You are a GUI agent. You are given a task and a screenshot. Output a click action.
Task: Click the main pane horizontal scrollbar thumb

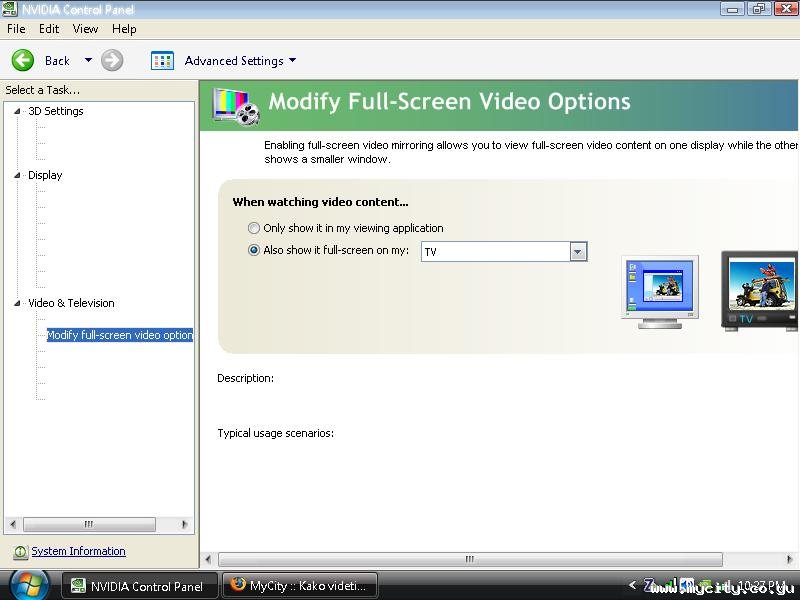[x=470, y=559]
